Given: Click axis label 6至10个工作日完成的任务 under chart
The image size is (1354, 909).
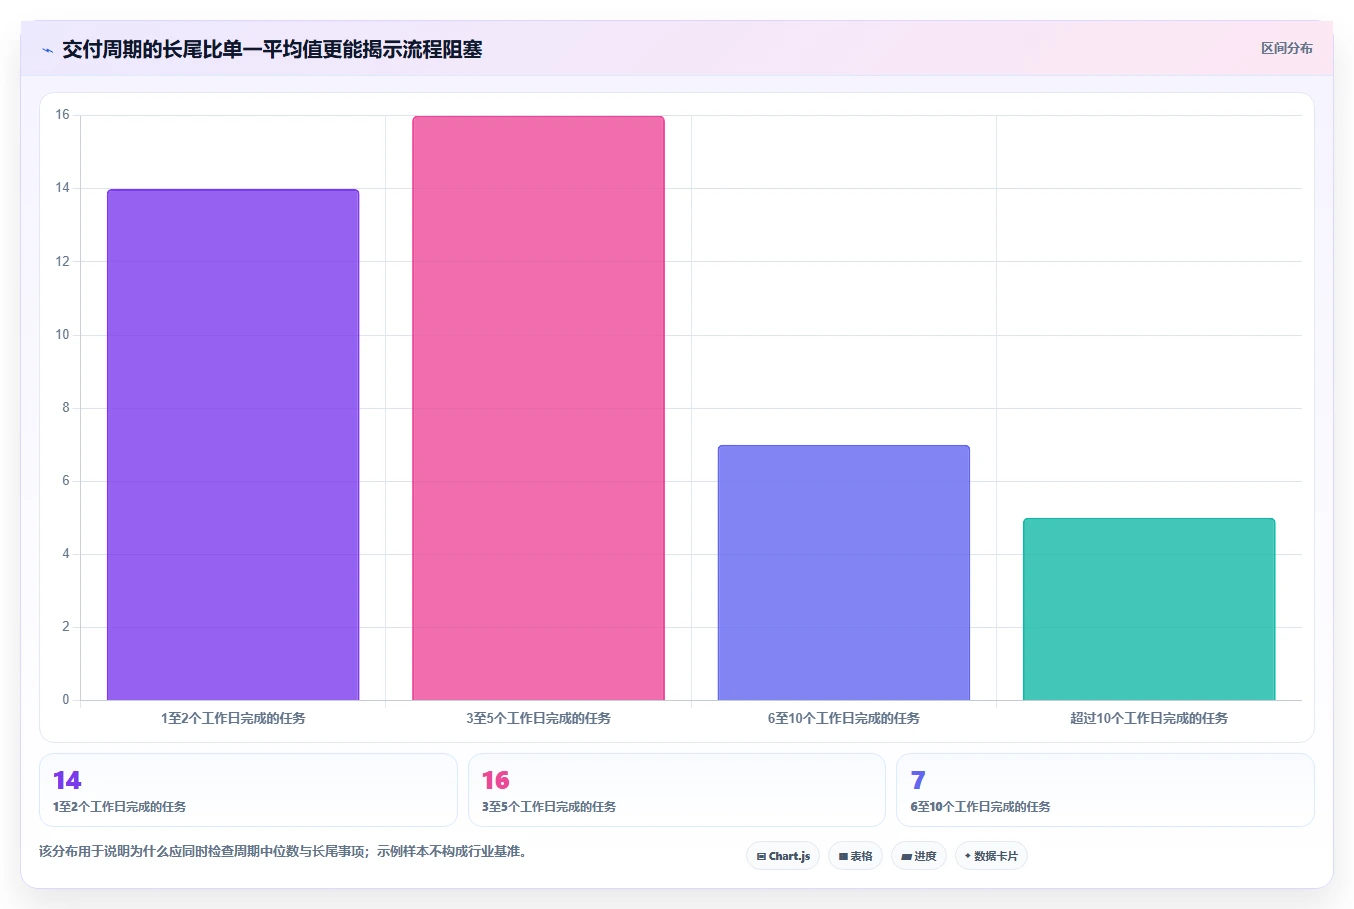Looking at the screenshot, I should point(844,718).
